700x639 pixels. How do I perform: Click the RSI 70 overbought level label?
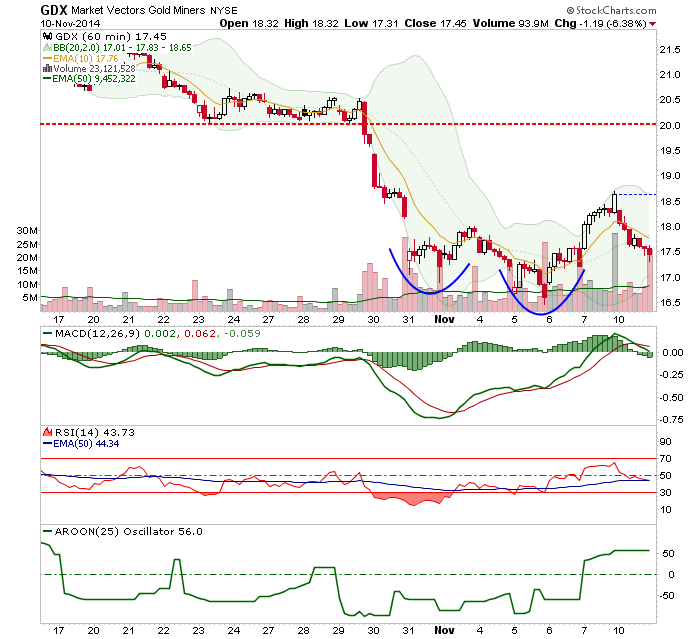(x=666, y=459)
